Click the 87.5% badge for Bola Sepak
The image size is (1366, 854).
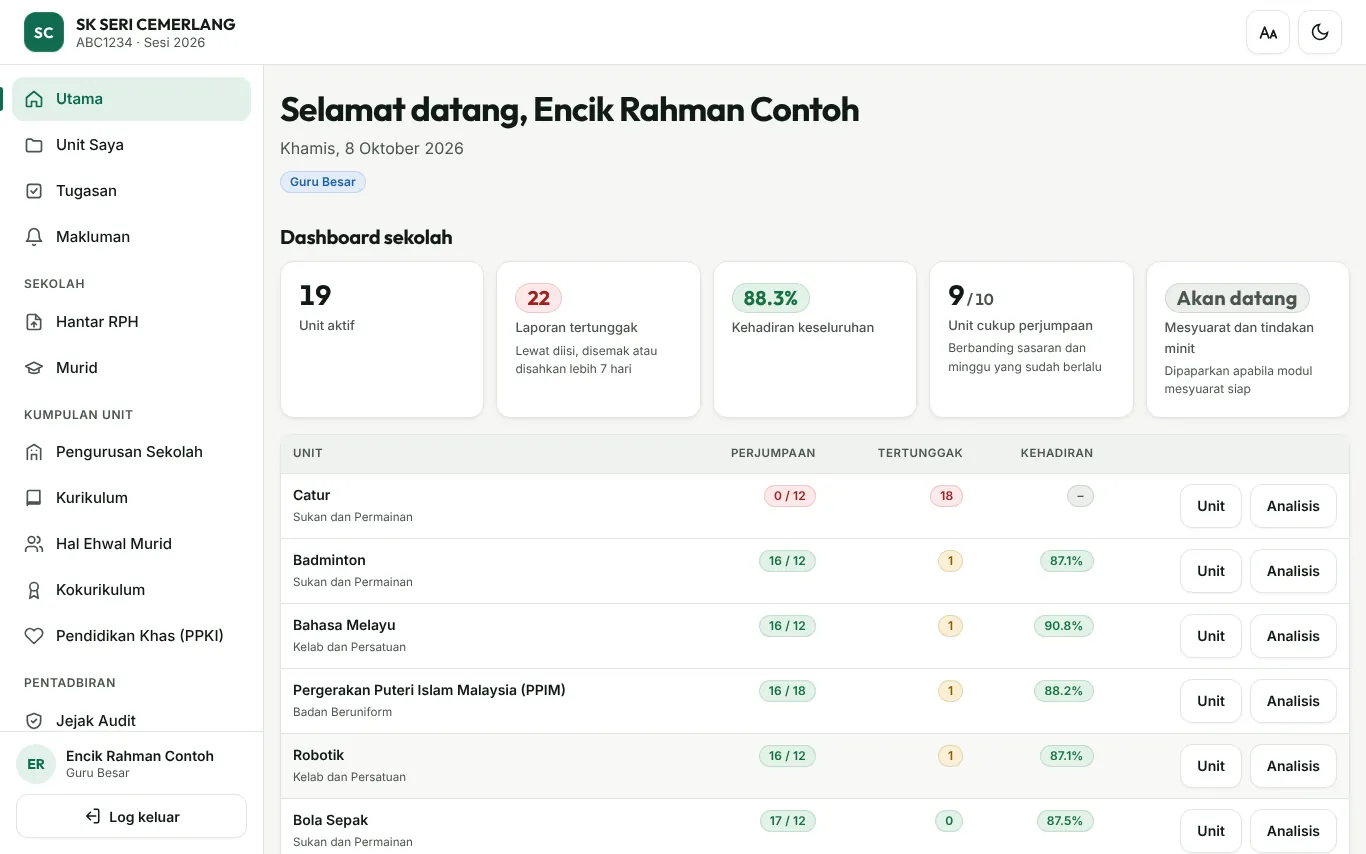(1065, 821)
